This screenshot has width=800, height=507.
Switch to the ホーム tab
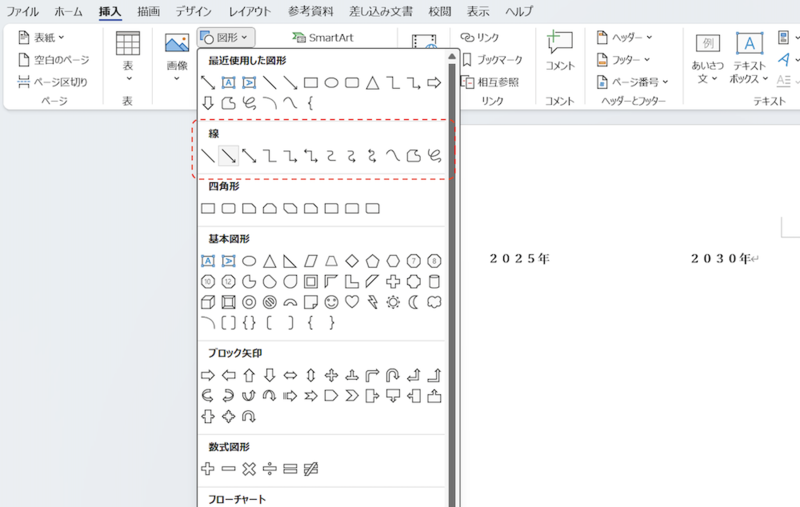pos(68,11)
